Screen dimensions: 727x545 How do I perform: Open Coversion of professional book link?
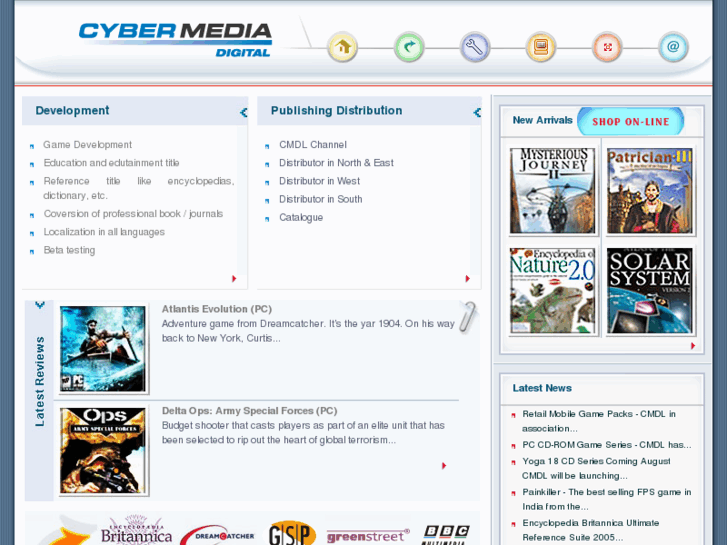[x=133, y=214]
